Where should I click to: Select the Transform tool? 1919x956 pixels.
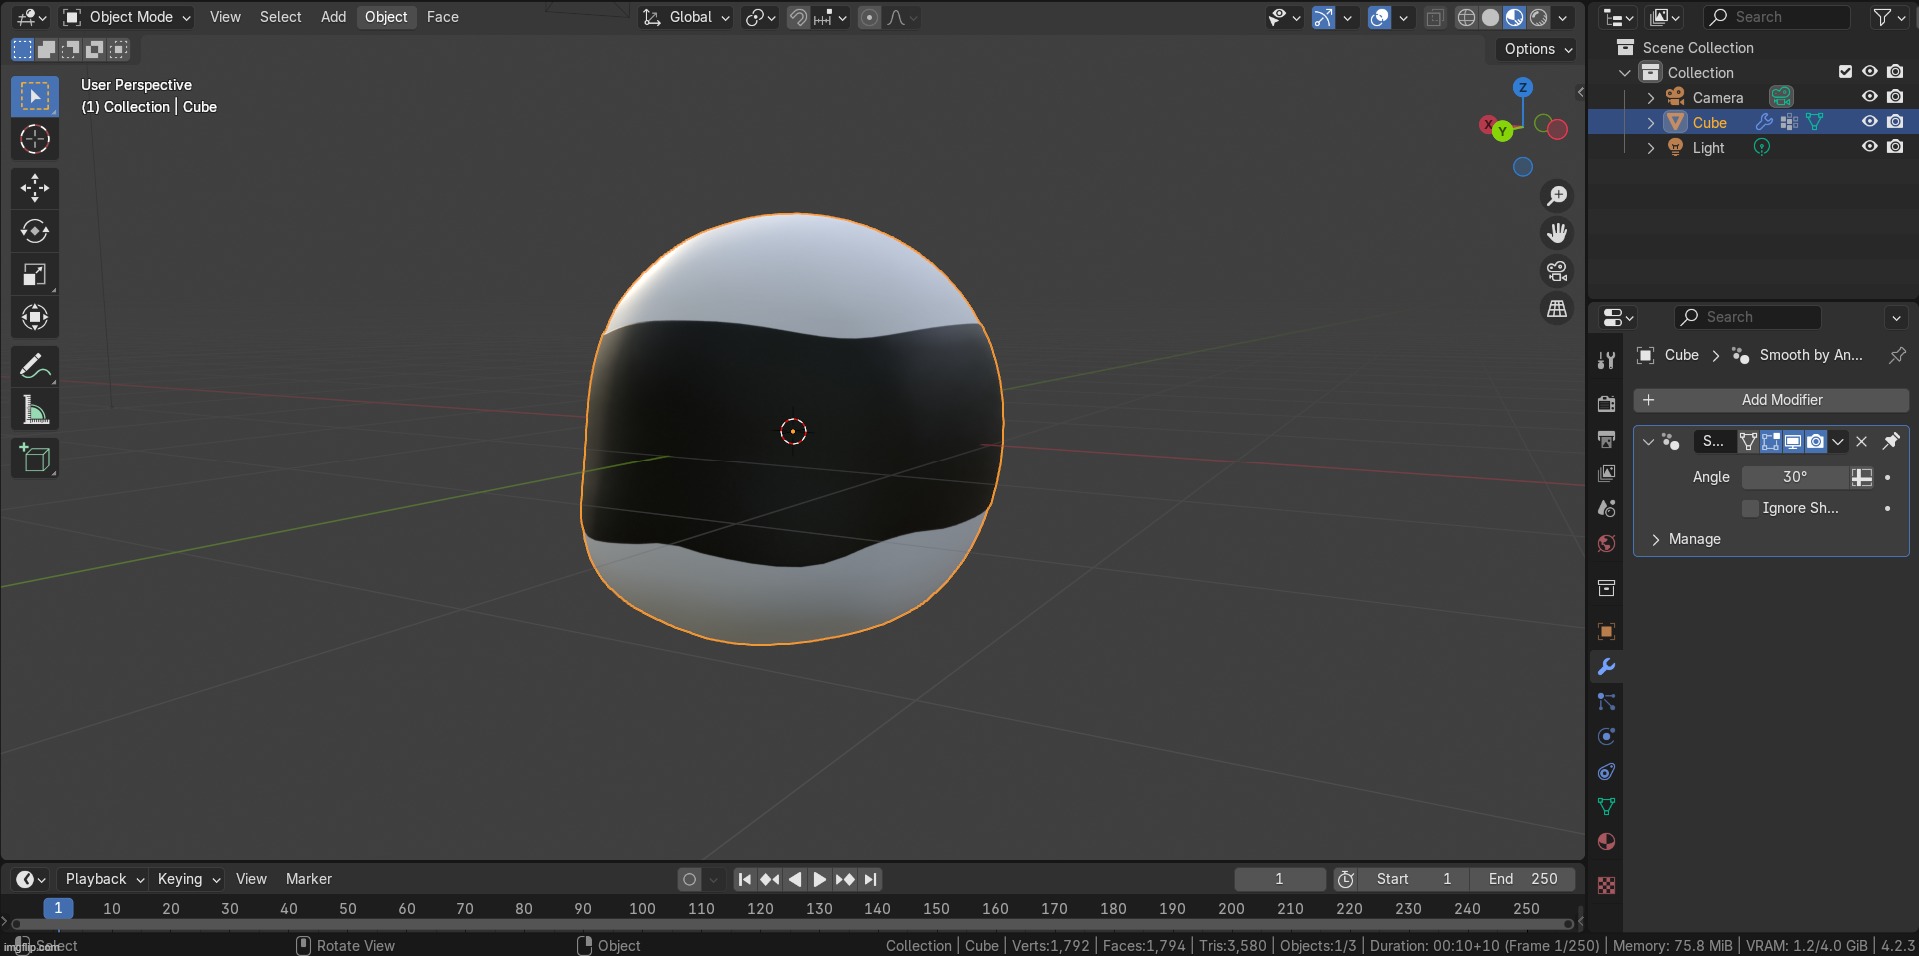[35, 317]
